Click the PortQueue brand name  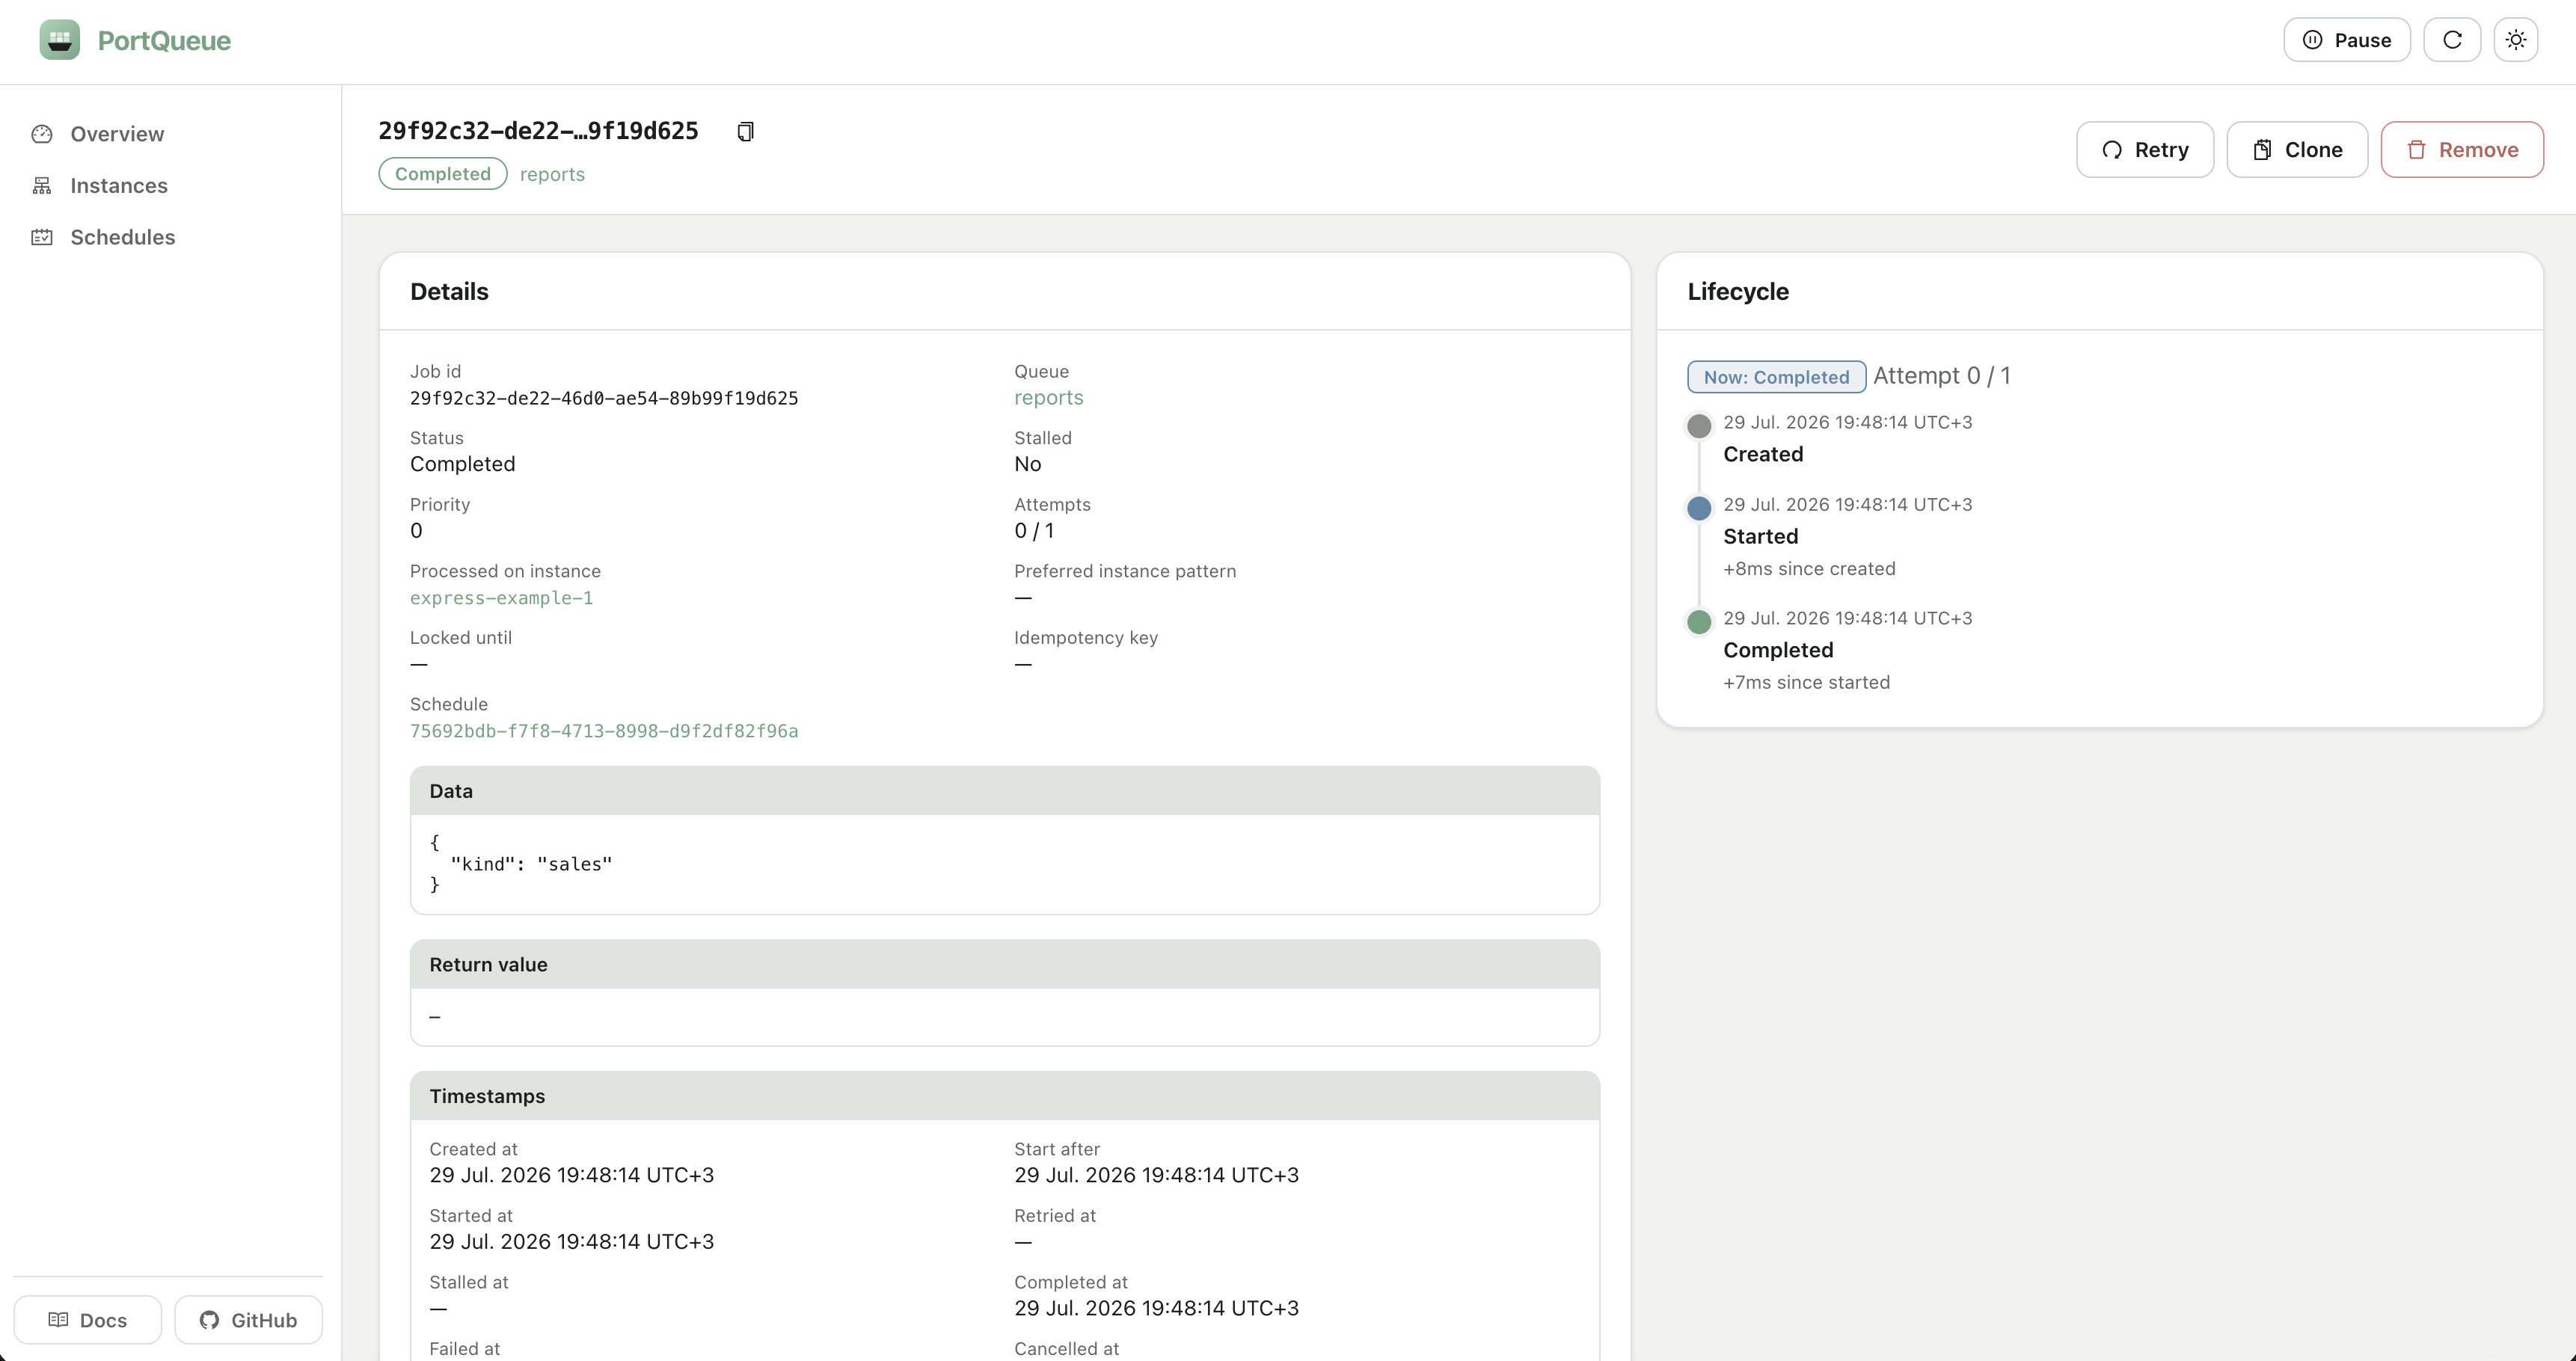pyautogui.click(x=164, y=41)
